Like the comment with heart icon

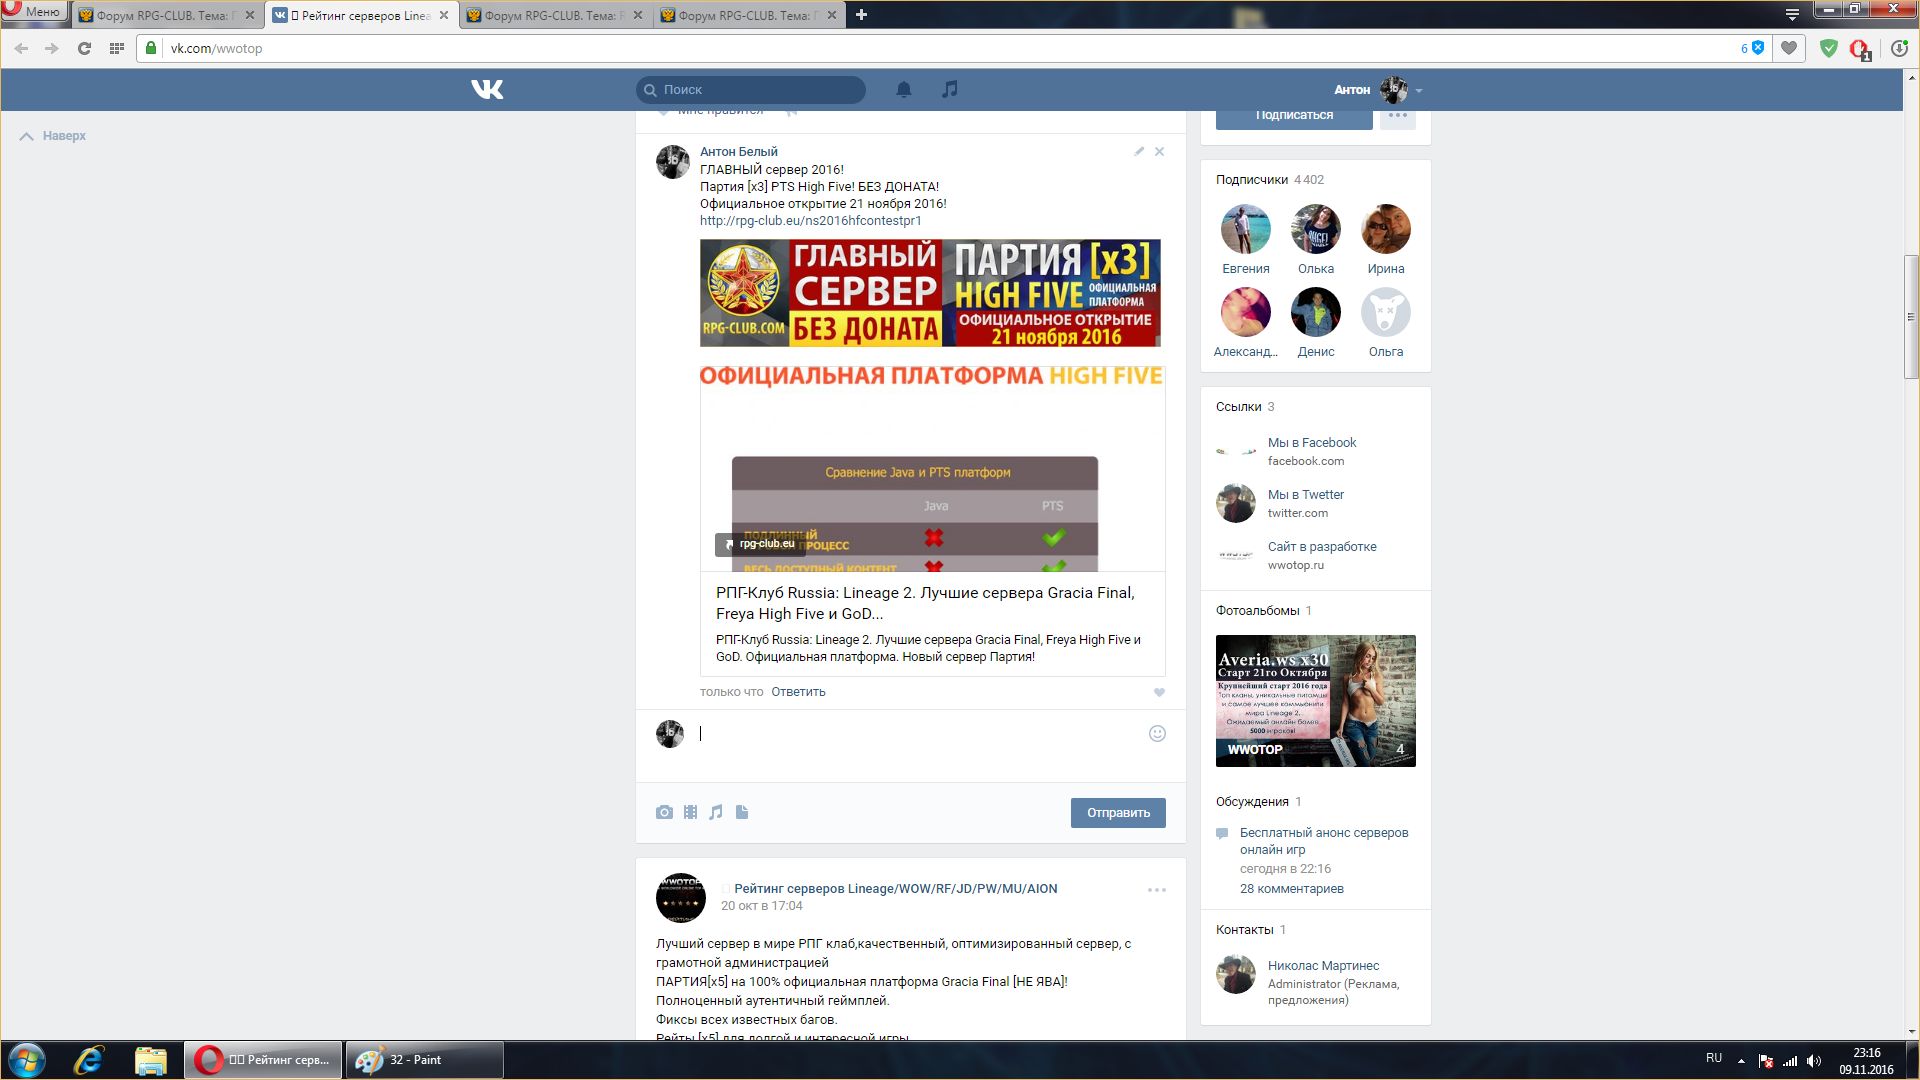pos(1159,692)
